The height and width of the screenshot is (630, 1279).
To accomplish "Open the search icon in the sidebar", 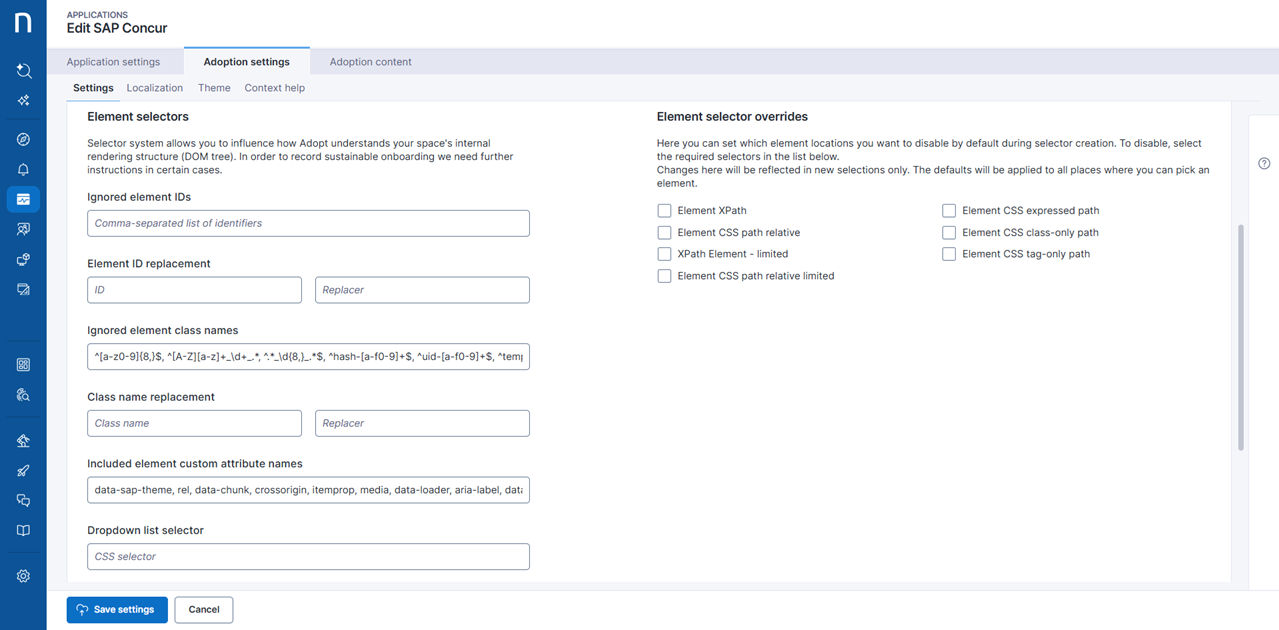I will 23,71.
